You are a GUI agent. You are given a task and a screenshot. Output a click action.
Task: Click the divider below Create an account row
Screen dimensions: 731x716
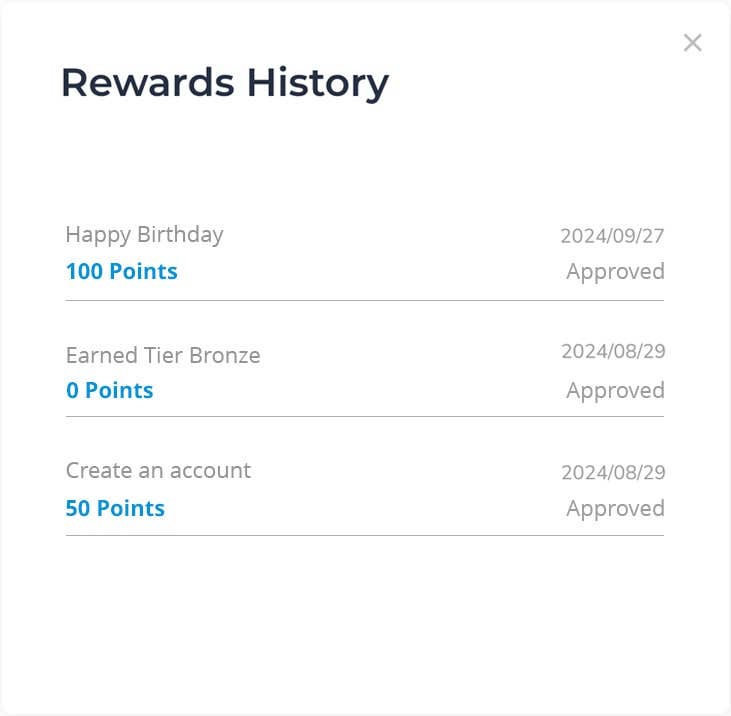coord(365,536)
